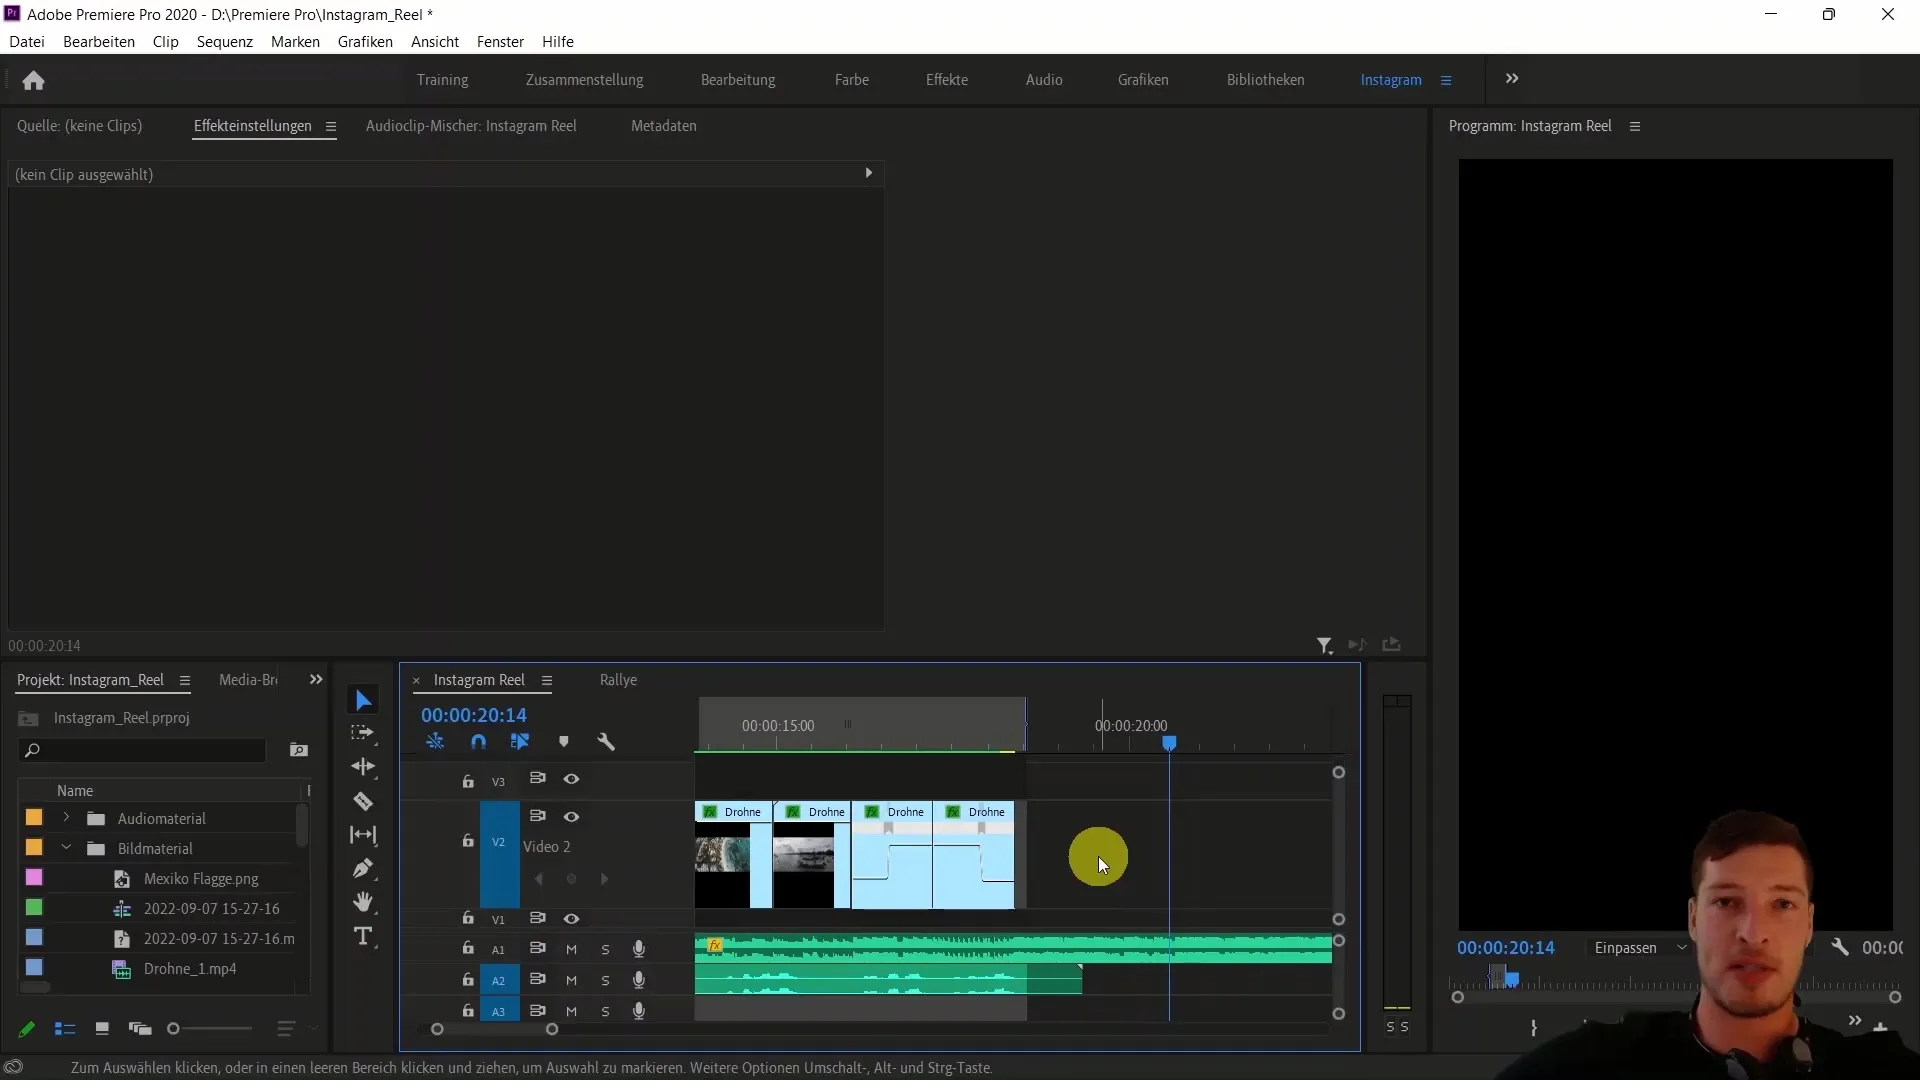
Task: Switch project panel to freeform view
Action: point(140,1028)
